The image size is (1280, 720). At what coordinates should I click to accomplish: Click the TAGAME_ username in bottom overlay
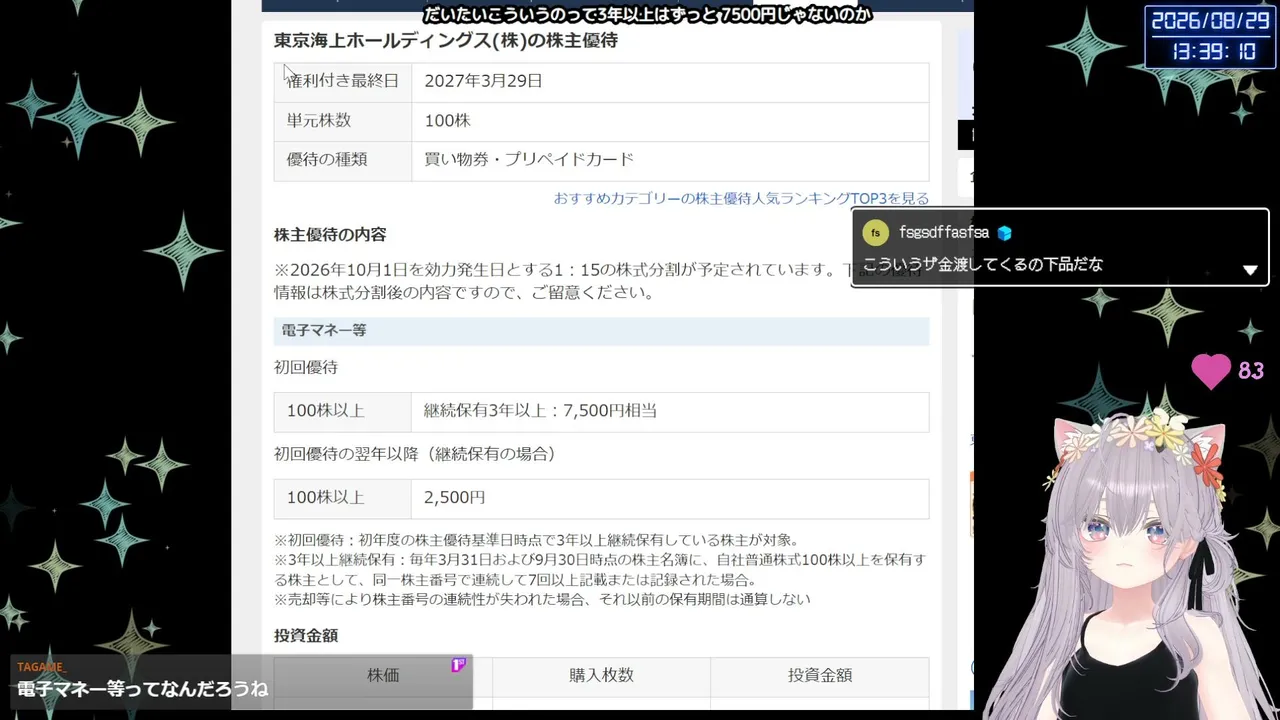coord(40,667)
